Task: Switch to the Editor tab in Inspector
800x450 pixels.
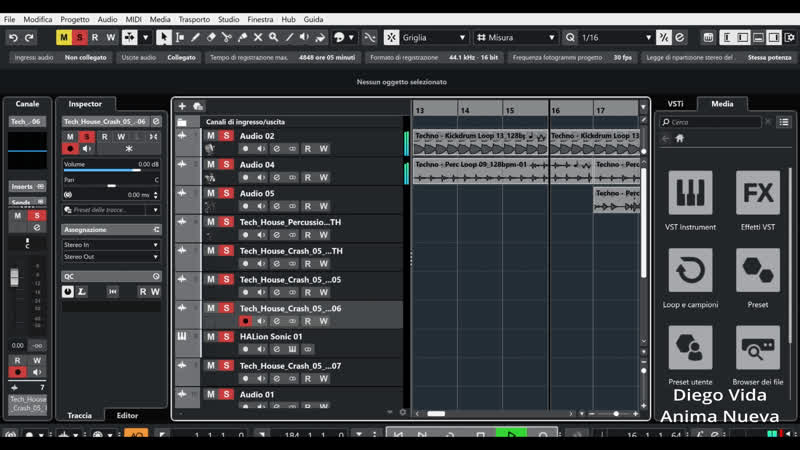Action: coord(127,415)
